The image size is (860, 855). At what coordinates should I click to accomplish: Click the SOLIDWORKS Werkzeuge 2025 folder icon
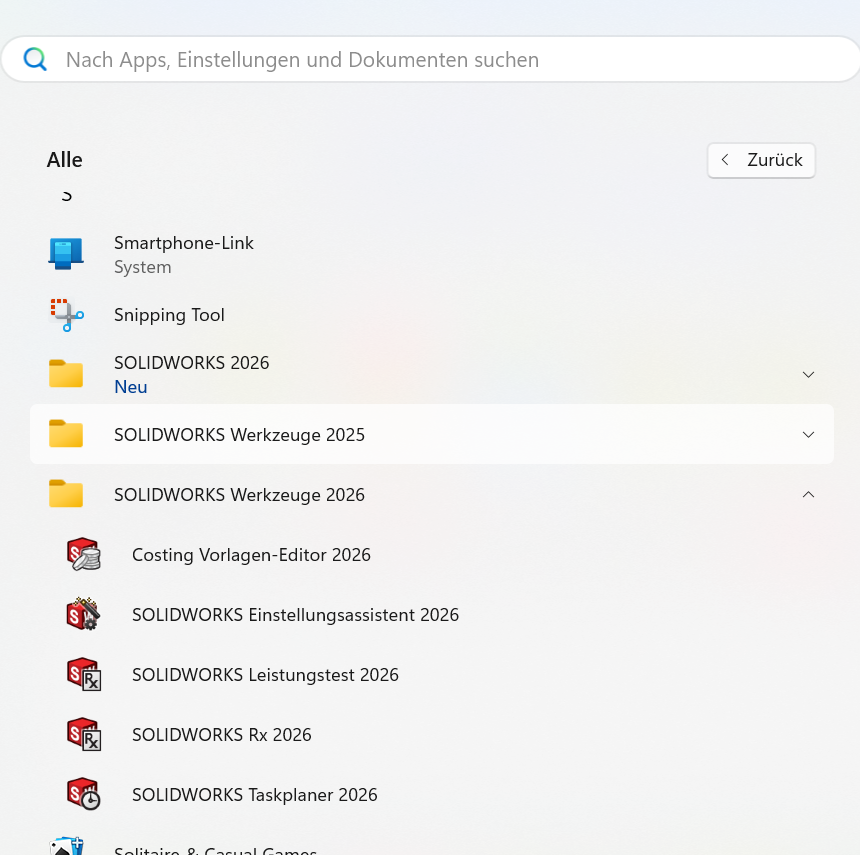pyautogui.click(x=66, y=434)
